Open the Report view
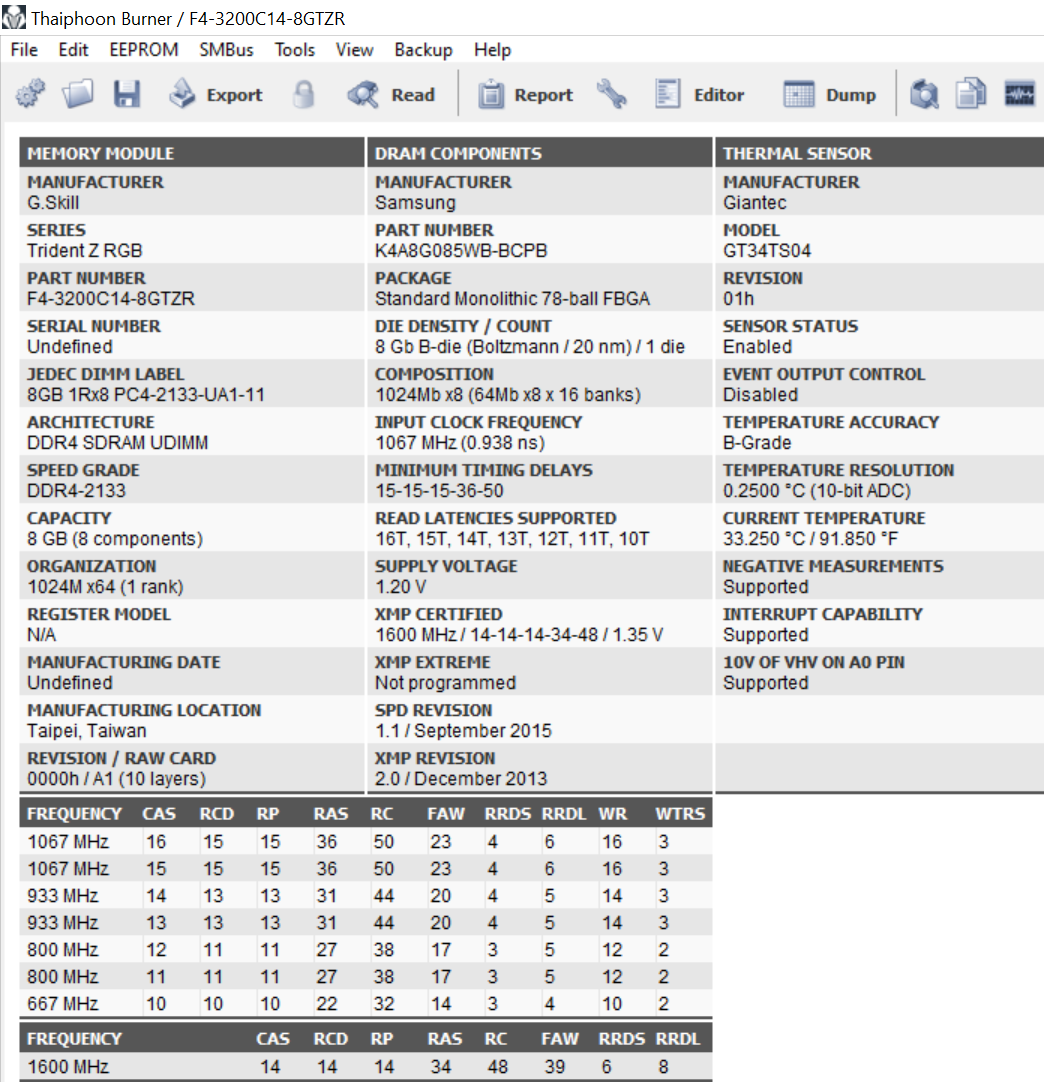The image size is (1044, 1082). (525, 95)
